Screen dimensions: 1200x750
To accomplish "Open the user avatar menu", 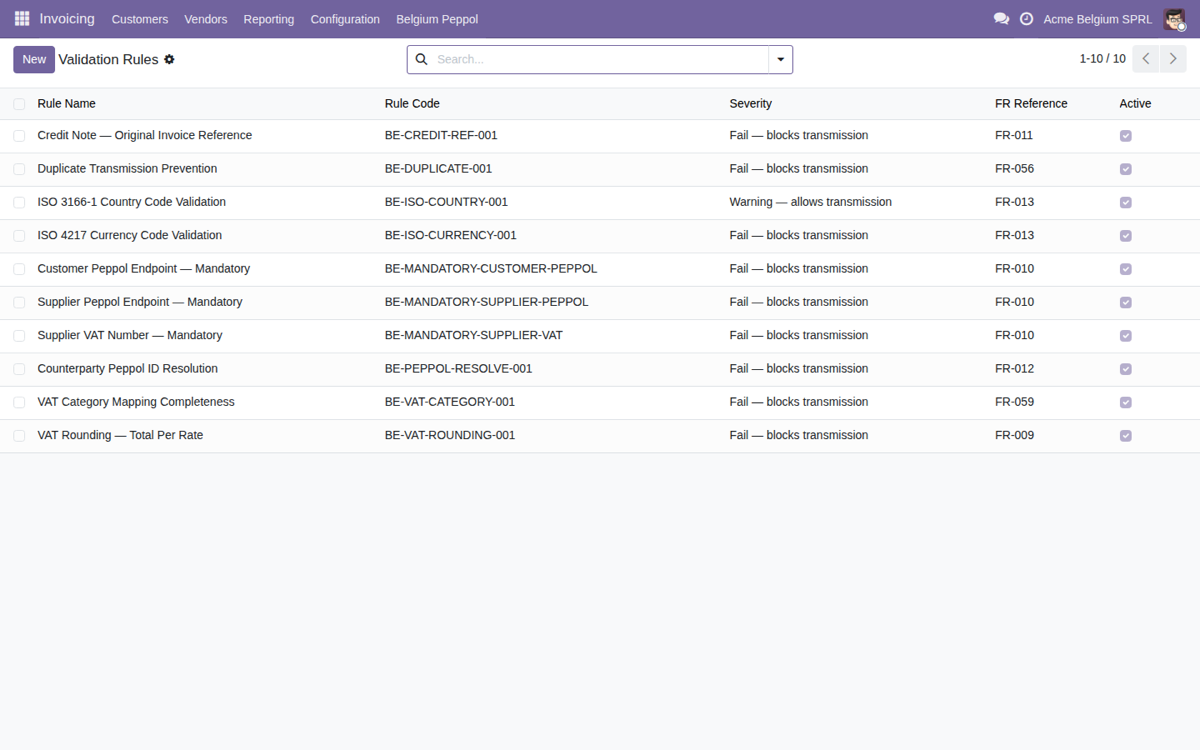I will (x=1174, y=19).
